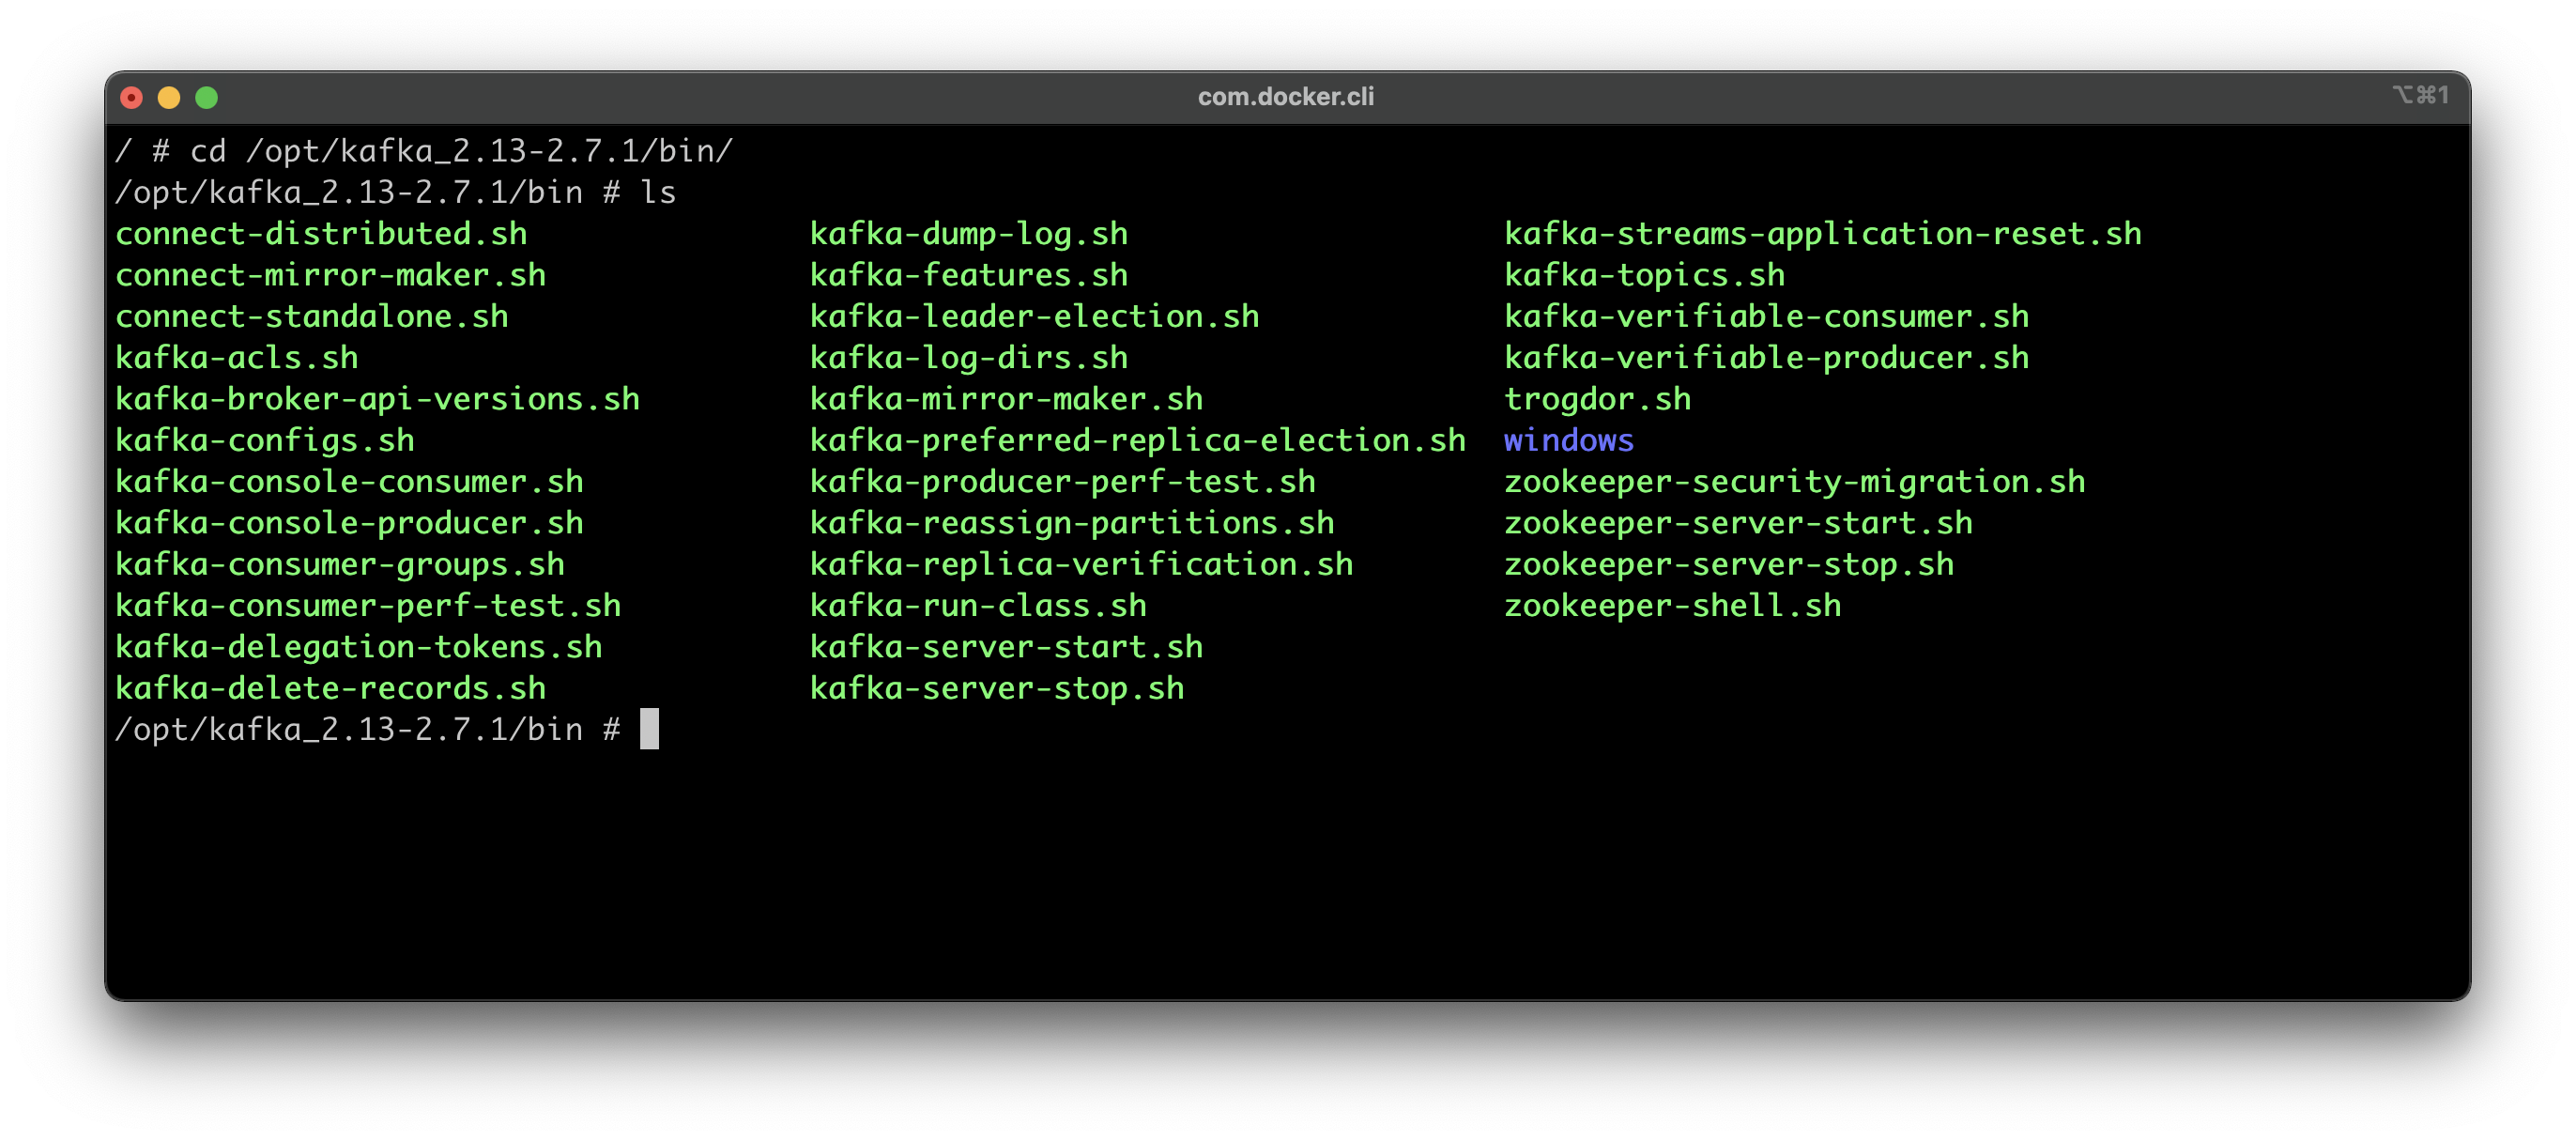Click kafka-delete-records.sh filename
Image resolution: width=2576 pixels, height=1140 pixels.
(x=330, y=688)
